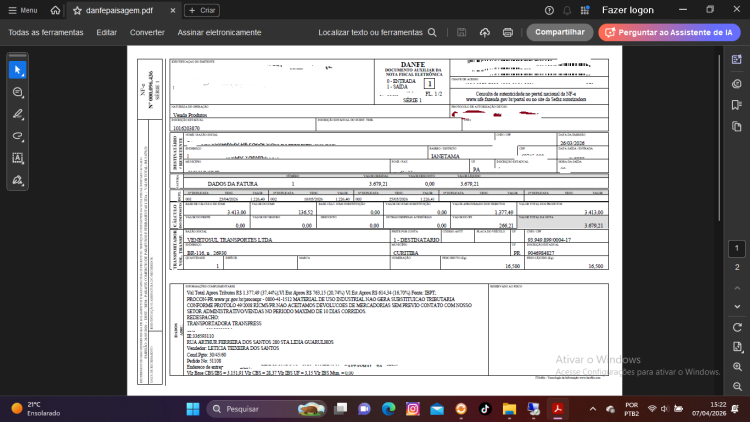Zoom out with magnifier minus
Viewport: 750px width, 422px height.
point(737,387)
